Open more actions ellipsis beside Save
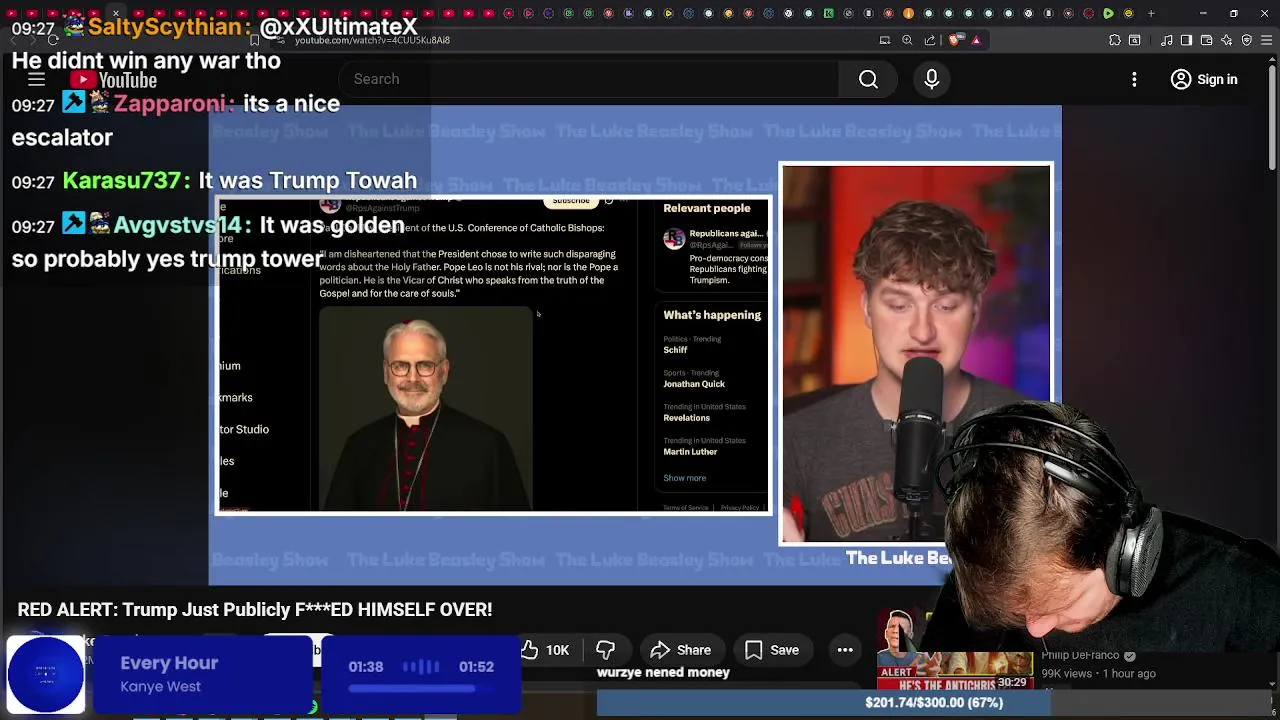The image size is (1280, 720). 845,650
